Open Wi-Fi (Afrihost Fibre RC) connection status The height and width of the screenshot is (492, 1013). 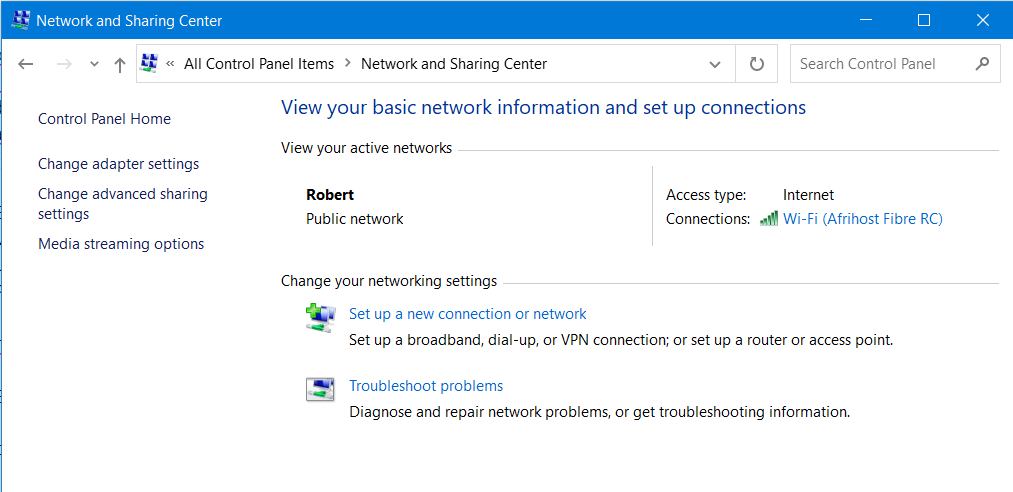coord(862,219)
